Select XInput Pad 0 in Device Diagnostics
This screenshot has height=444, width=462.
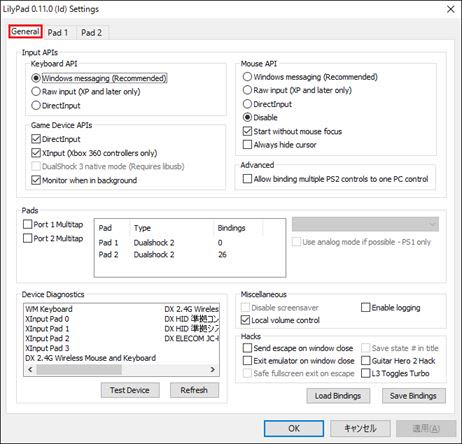point(47,319)
